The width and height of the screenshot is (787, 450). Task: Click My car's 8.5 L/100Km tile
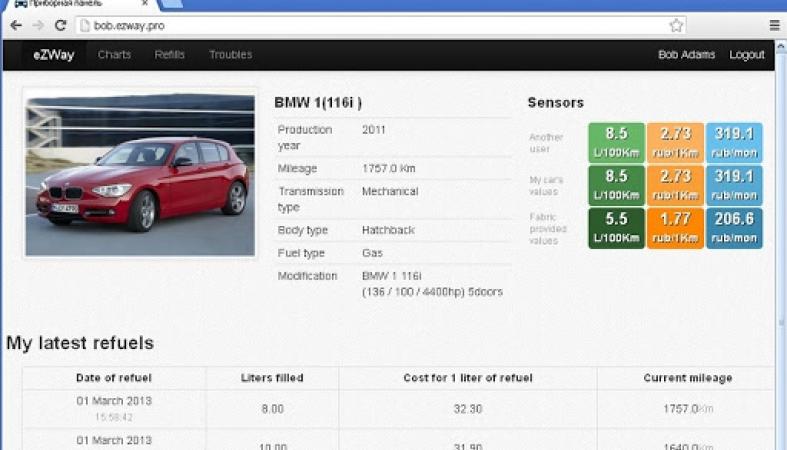click(x=616, y=185)
